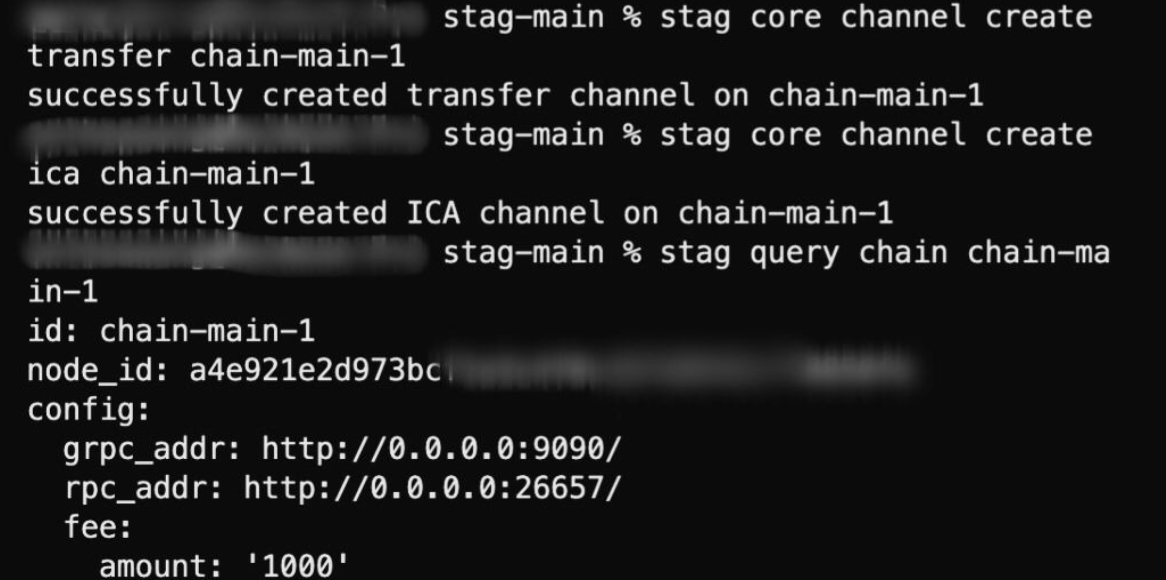Click the 'node_id:' key label
1166x580 pixels.
point(99,371)
